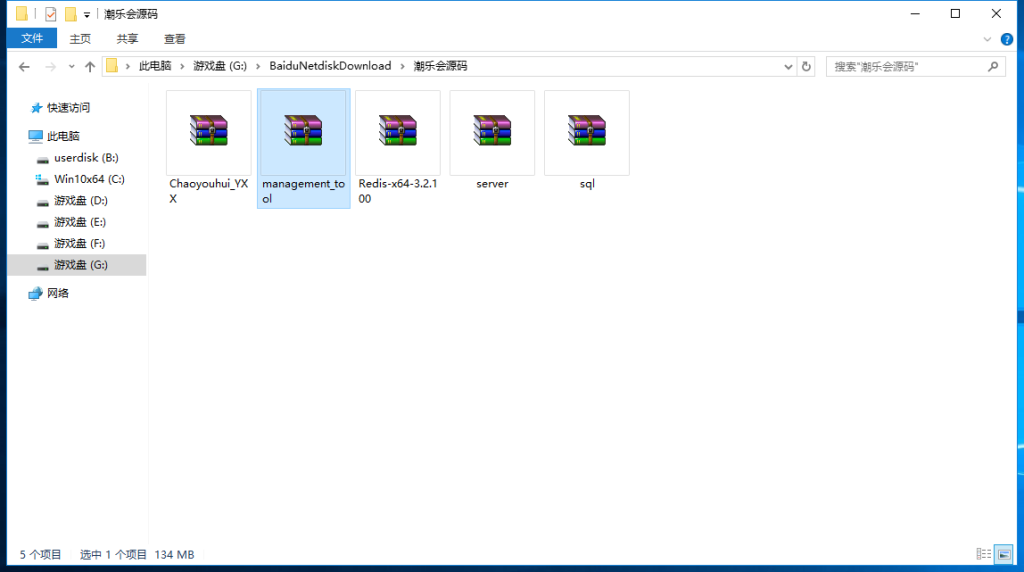1024x572 pixels.
Task: Click the Properties quick access icon
Action: 50,14
